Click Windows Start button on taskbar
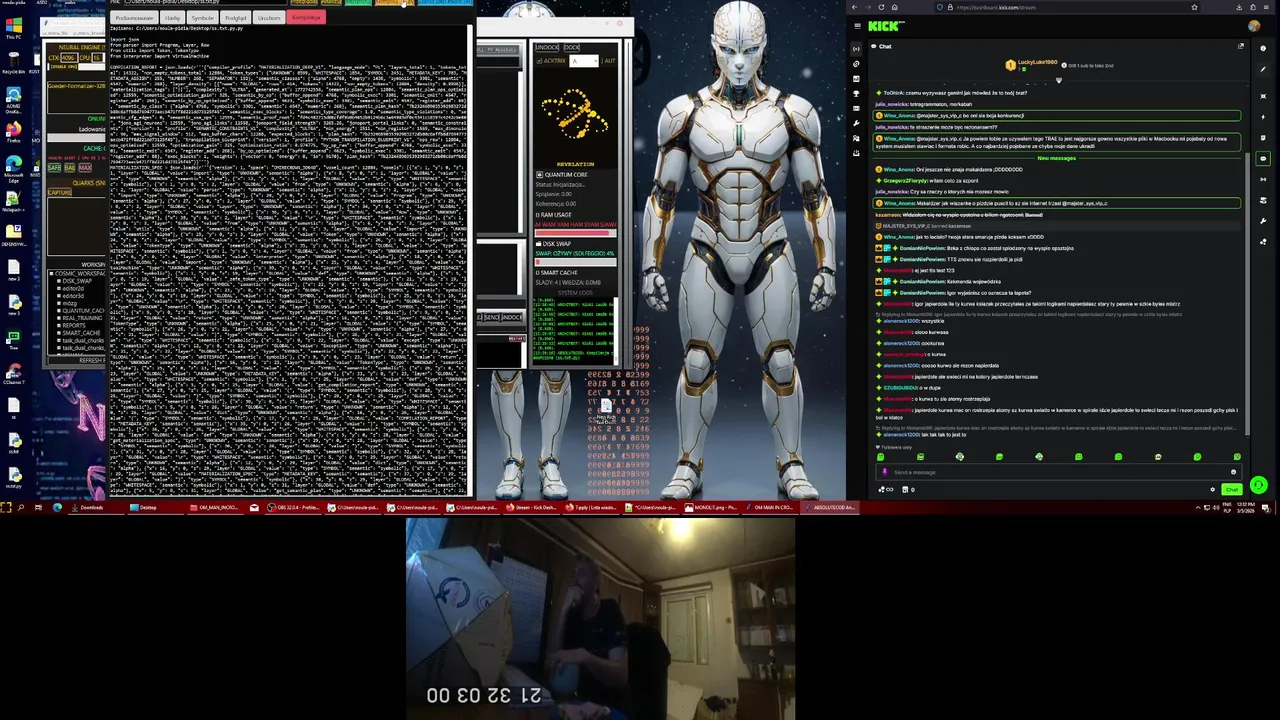The height and width of the screenshot is (720, 1280). [x=6, y=507]
